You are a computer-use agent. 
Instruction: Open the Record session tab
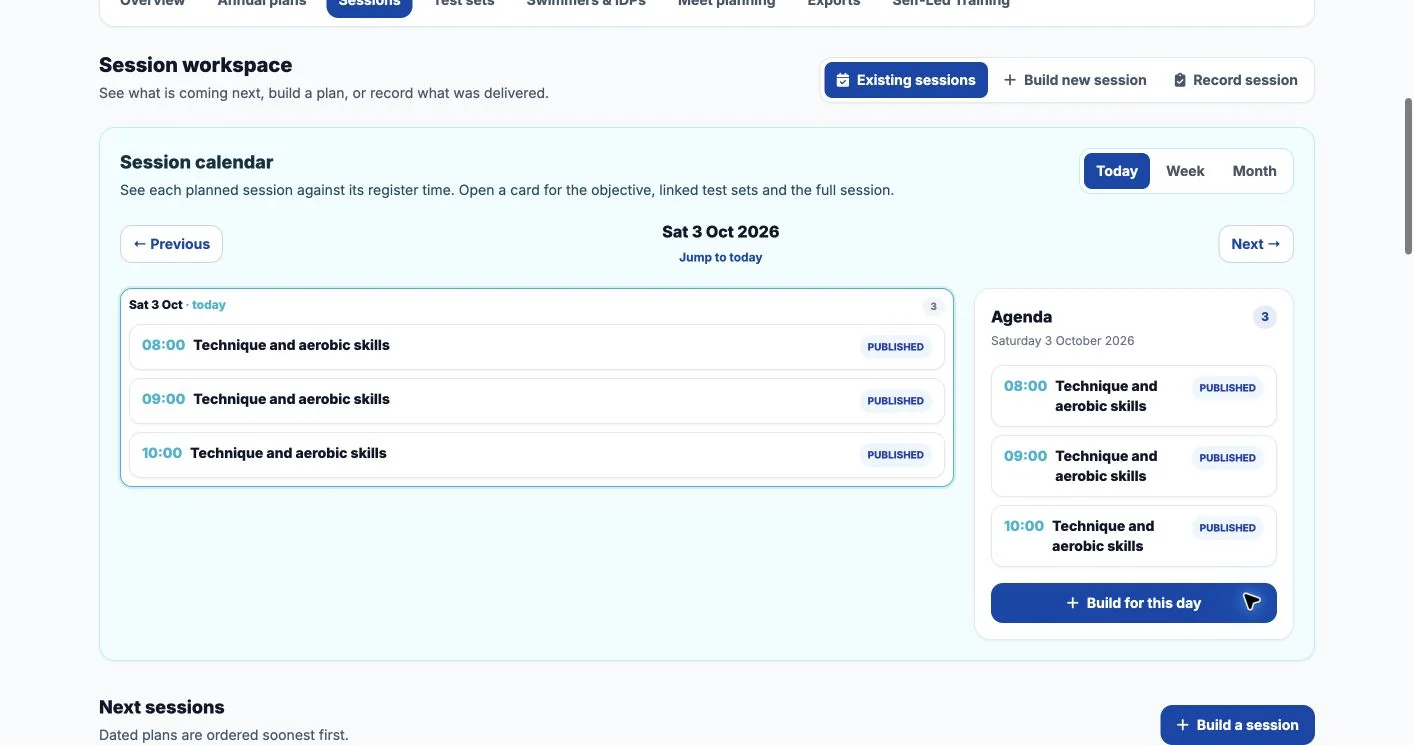(1235, 80)
